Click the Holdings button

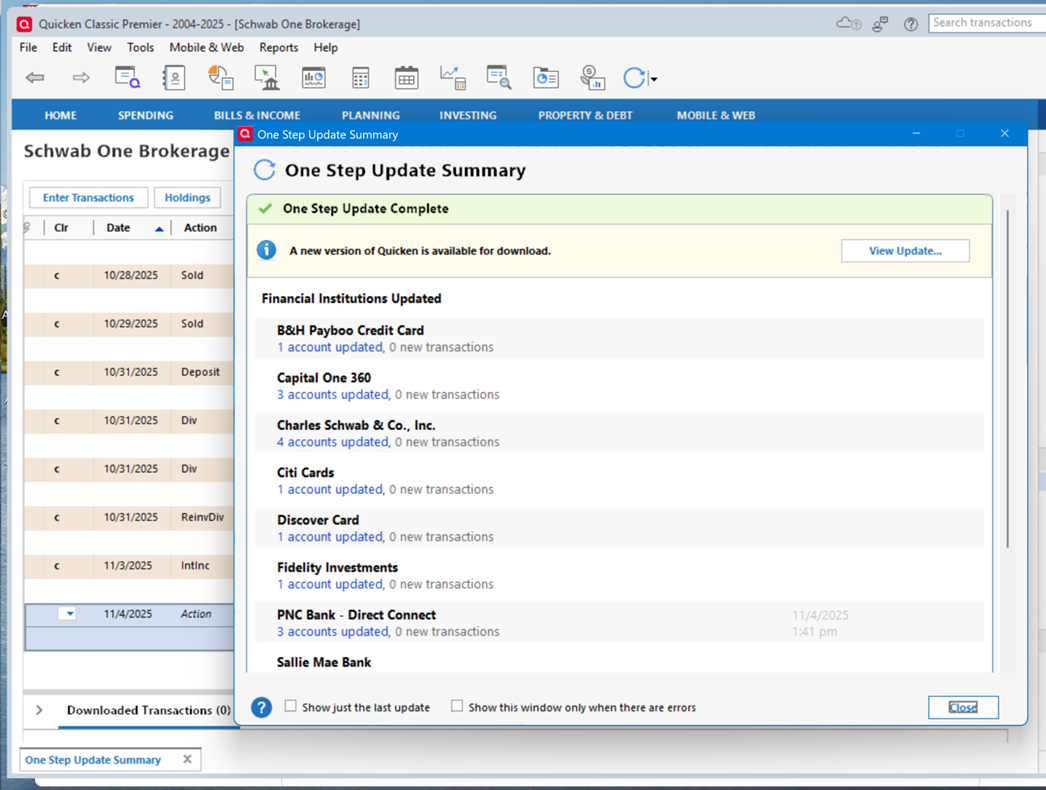(187, 198)
